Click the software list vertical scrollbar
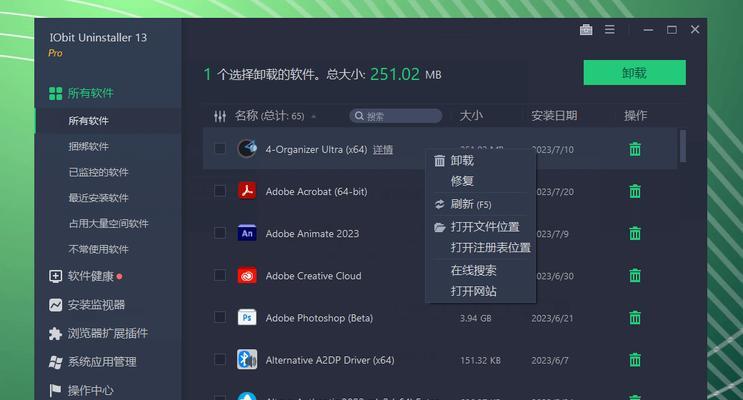 683,146
